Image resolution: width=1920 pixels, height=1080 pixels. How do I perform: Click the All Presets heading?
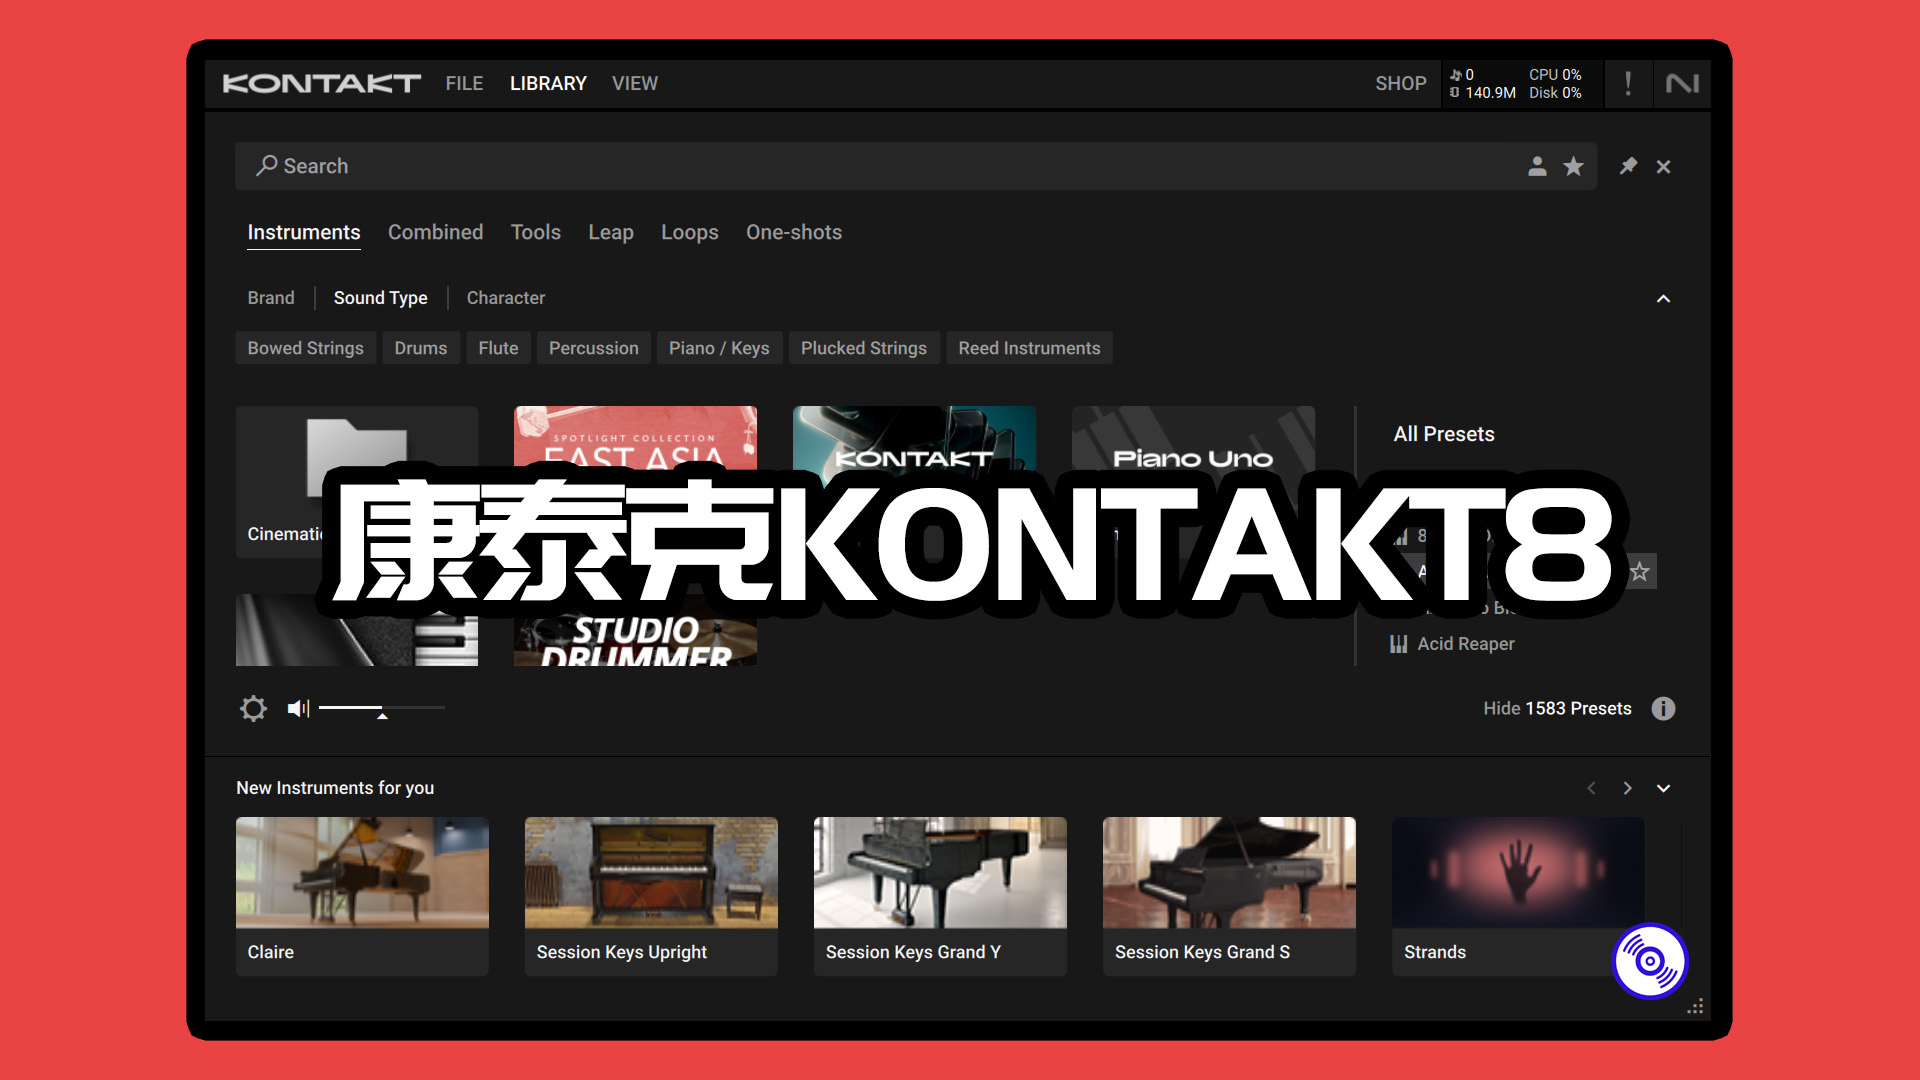1444,434
